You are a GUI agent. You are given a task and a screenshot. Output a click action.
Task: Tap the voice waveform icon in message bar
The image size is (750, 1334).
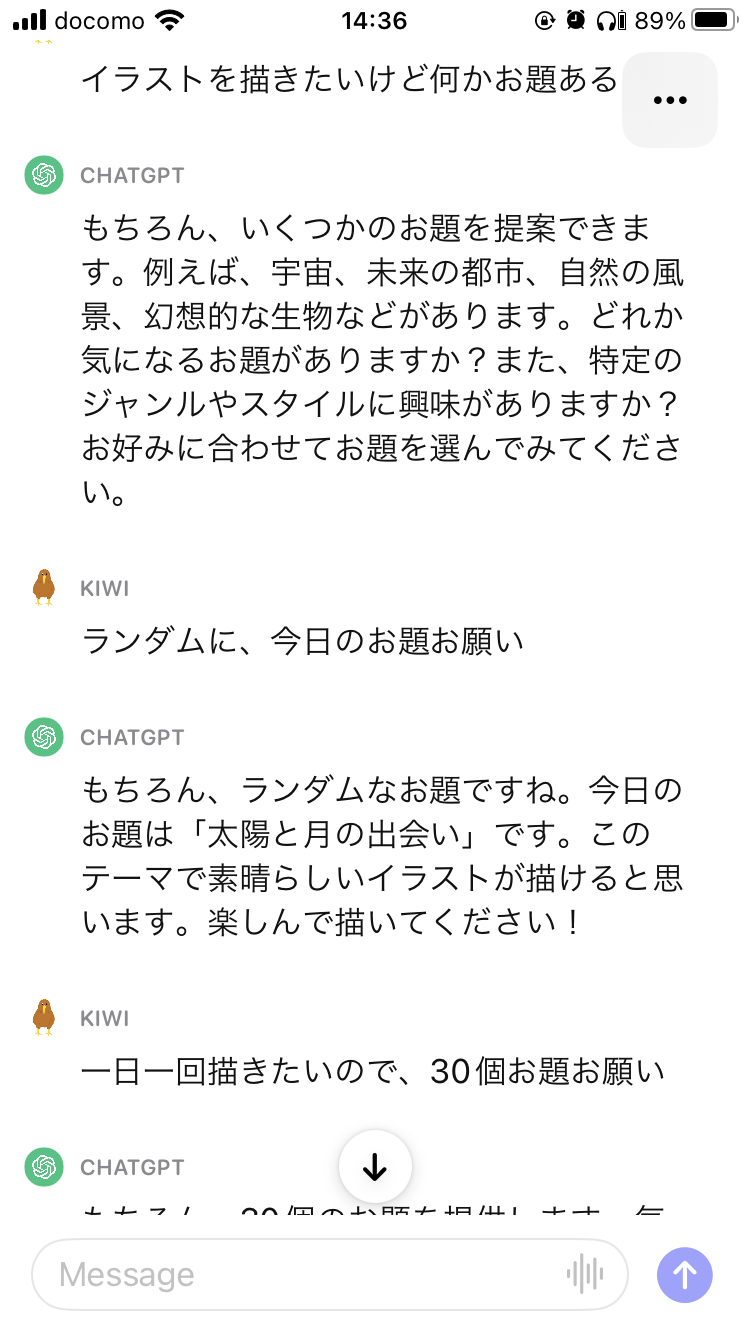click(x=585, y=1274)
